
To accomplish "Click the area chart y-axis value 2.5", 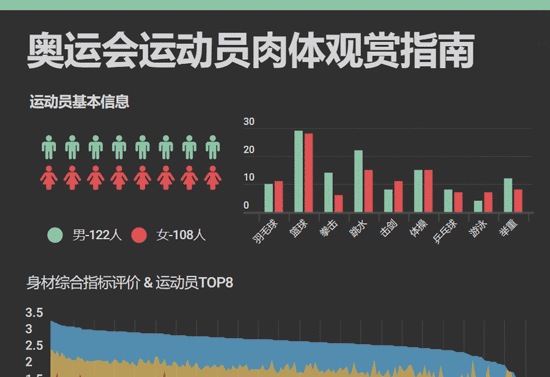I will [x=34, y=346].
